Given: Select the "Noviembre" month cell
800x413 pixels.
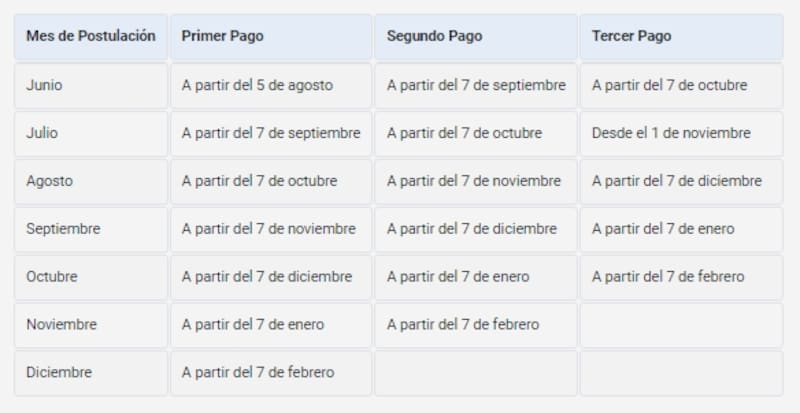Looking at the screenshot, I should point(61,325).
